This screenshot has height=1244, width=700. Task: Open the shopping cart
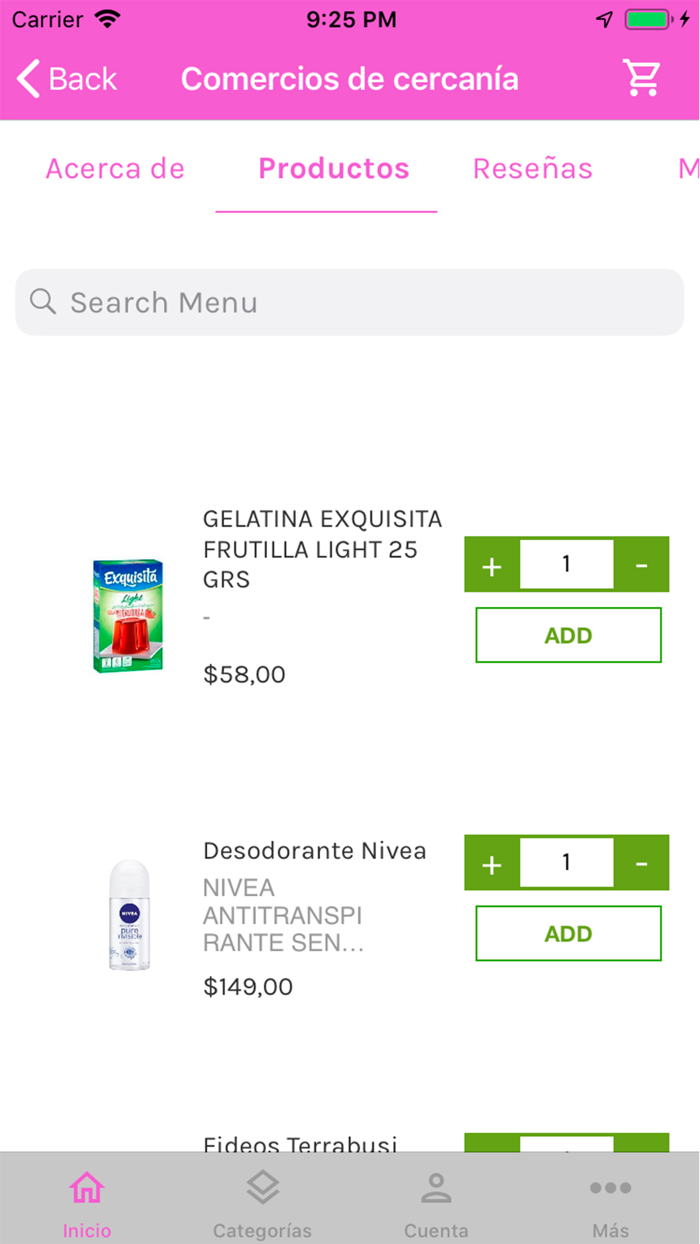(x=643, y=78)
